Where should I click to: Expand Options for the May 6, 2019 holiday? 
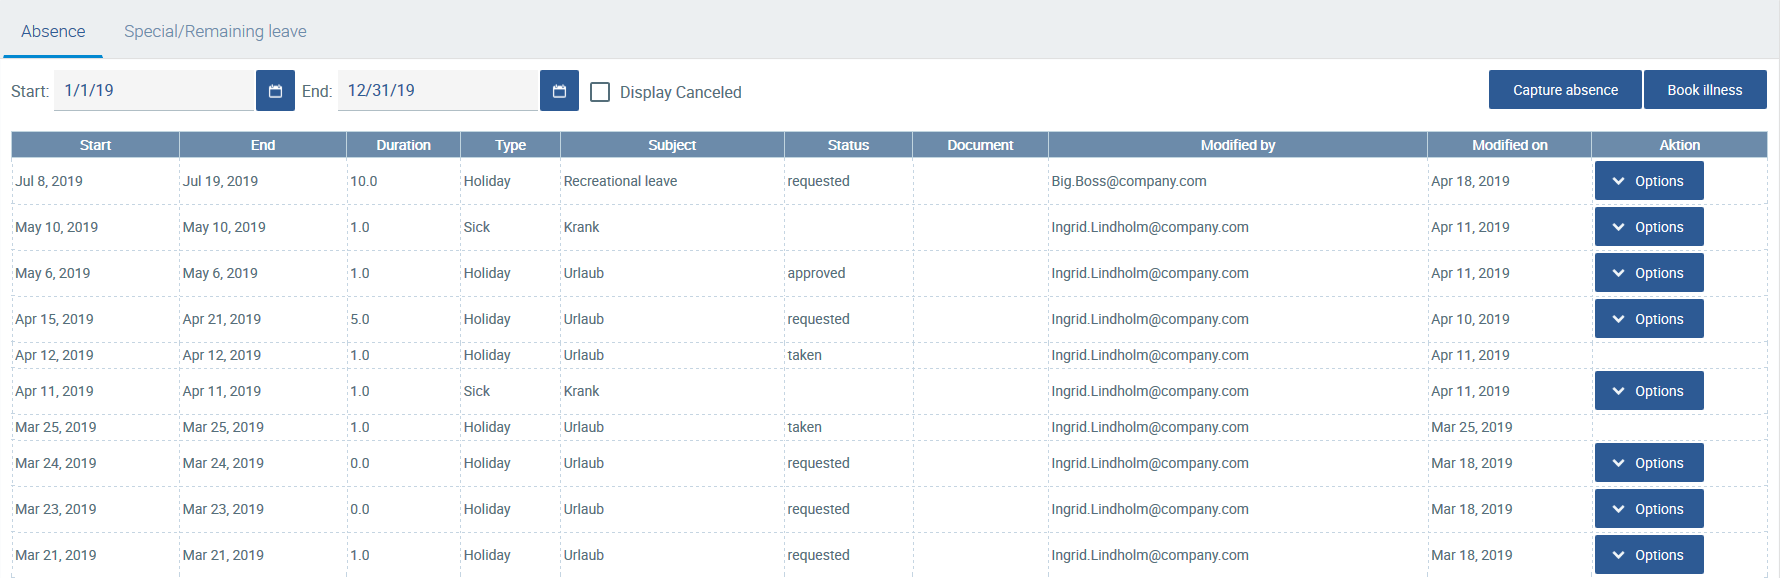coord(1648,273)
